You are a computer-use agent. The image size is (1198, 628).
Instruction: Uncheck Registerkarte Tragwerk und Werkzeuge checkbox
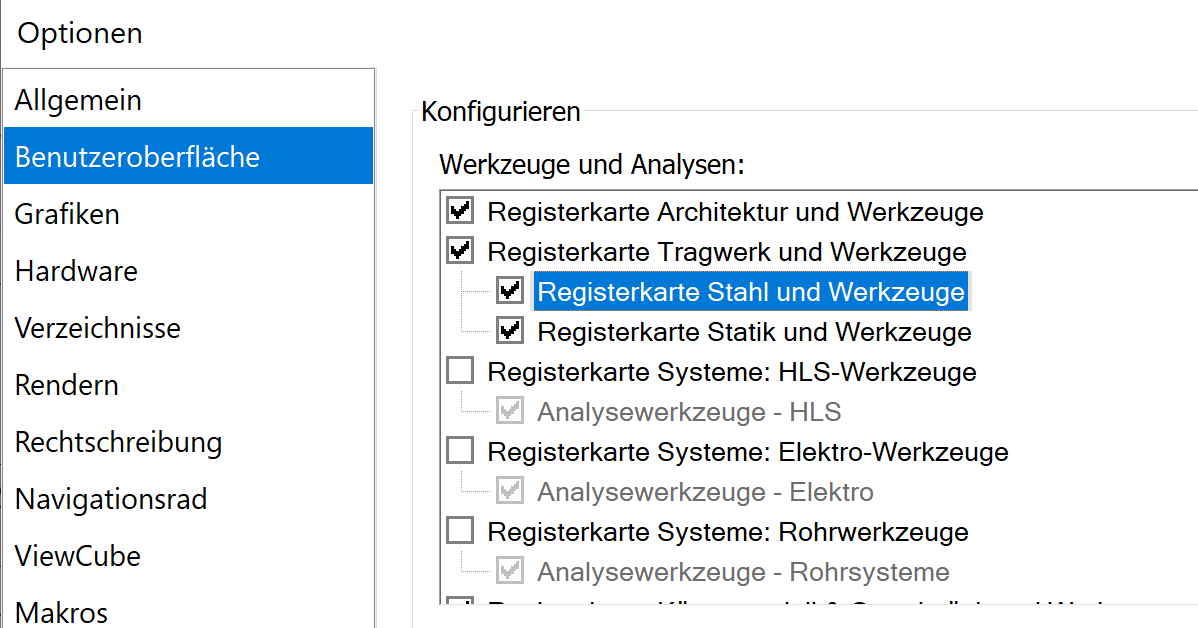coord(460,251)
